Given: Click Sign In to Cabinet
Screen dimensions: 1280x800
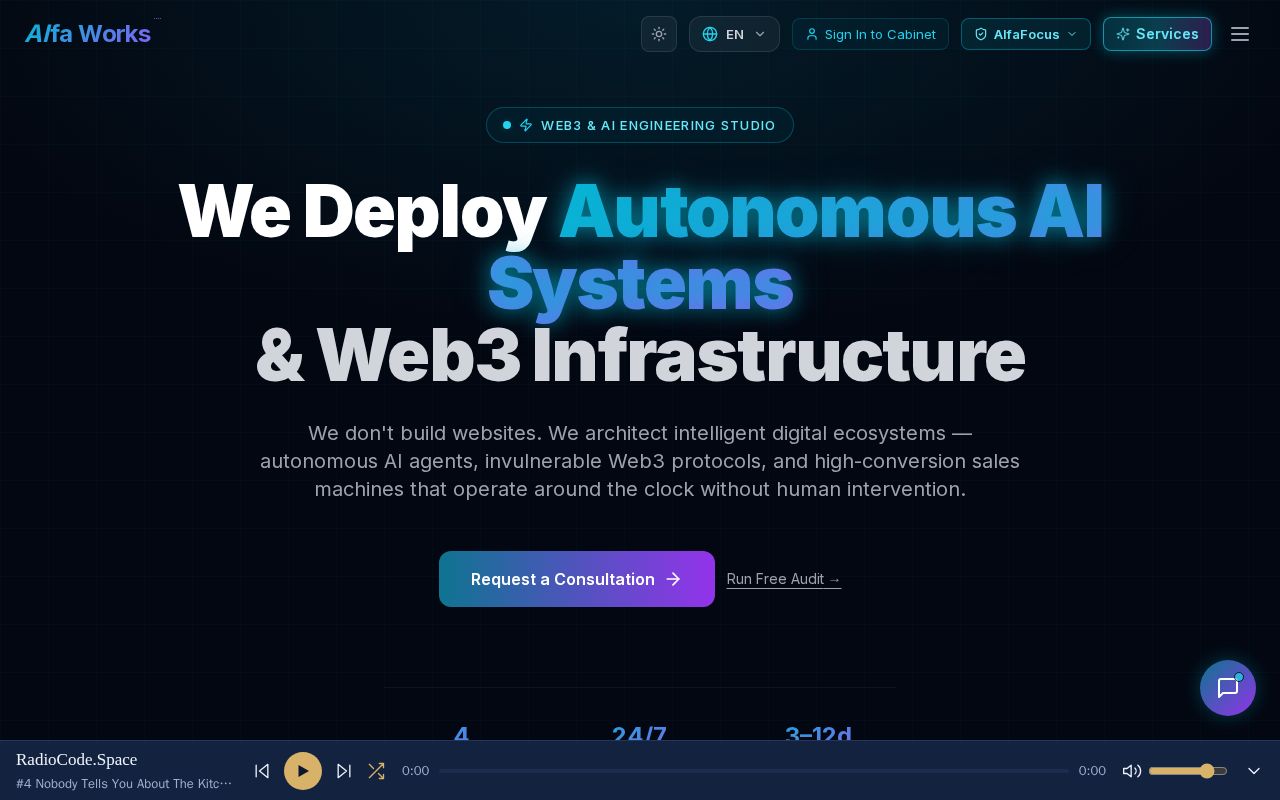Looking at the screenshot, I should click(x=870, y=34).
